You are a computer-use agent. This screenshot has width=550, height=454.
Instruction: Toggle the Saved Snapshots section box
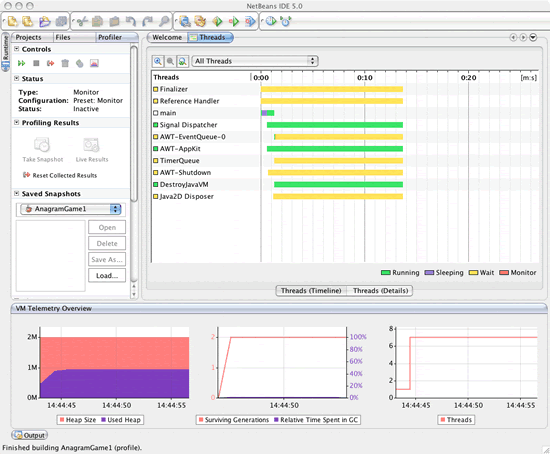pos(16,193)
